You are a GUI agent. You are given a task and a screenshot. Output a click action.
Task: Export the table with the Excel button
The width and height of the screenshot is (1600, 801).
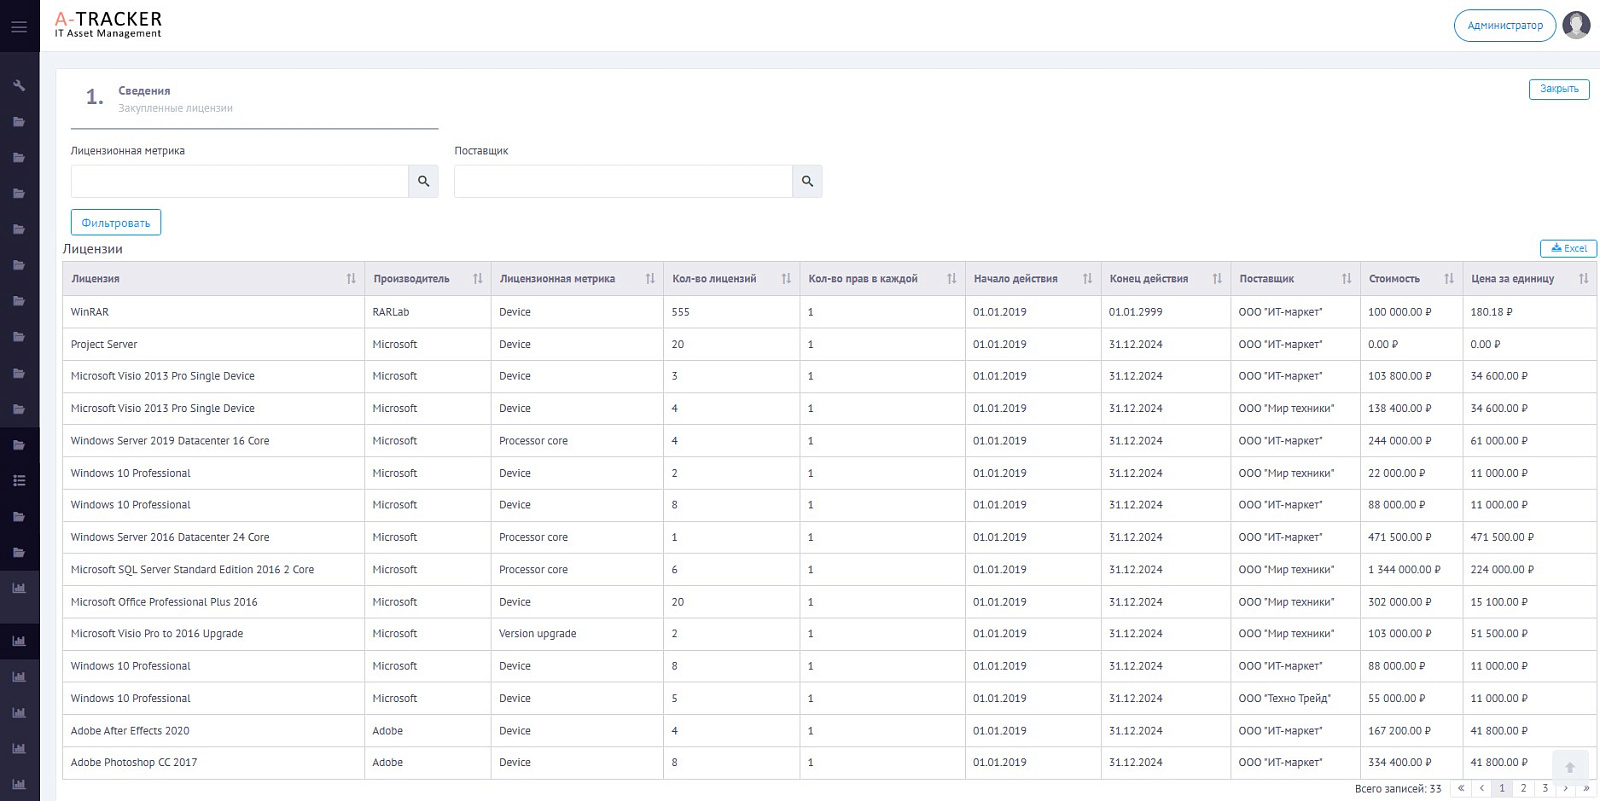[1568, 249]
